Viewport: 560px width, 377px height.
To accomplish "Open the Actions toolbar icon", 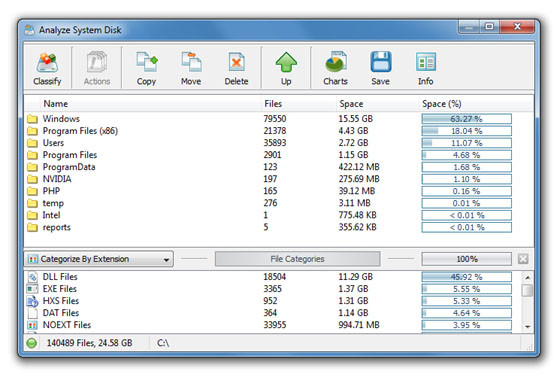I will click(x=97, y=62).
